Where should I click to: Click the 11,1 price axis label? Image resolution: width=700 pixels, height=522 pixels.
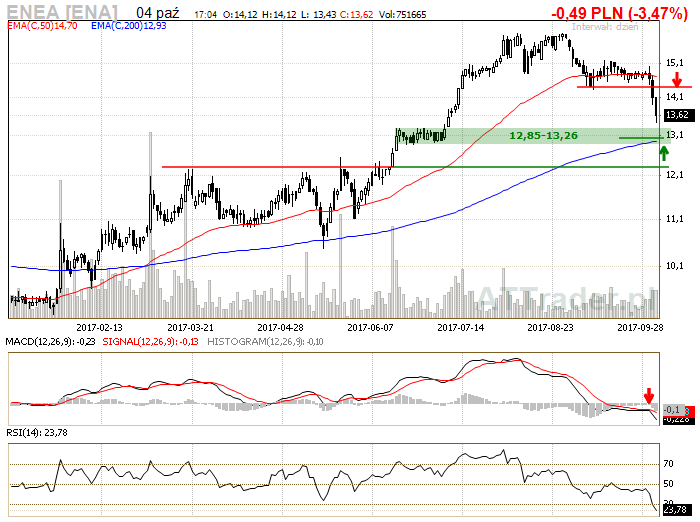pyautogui.click(x=675, y=219)
